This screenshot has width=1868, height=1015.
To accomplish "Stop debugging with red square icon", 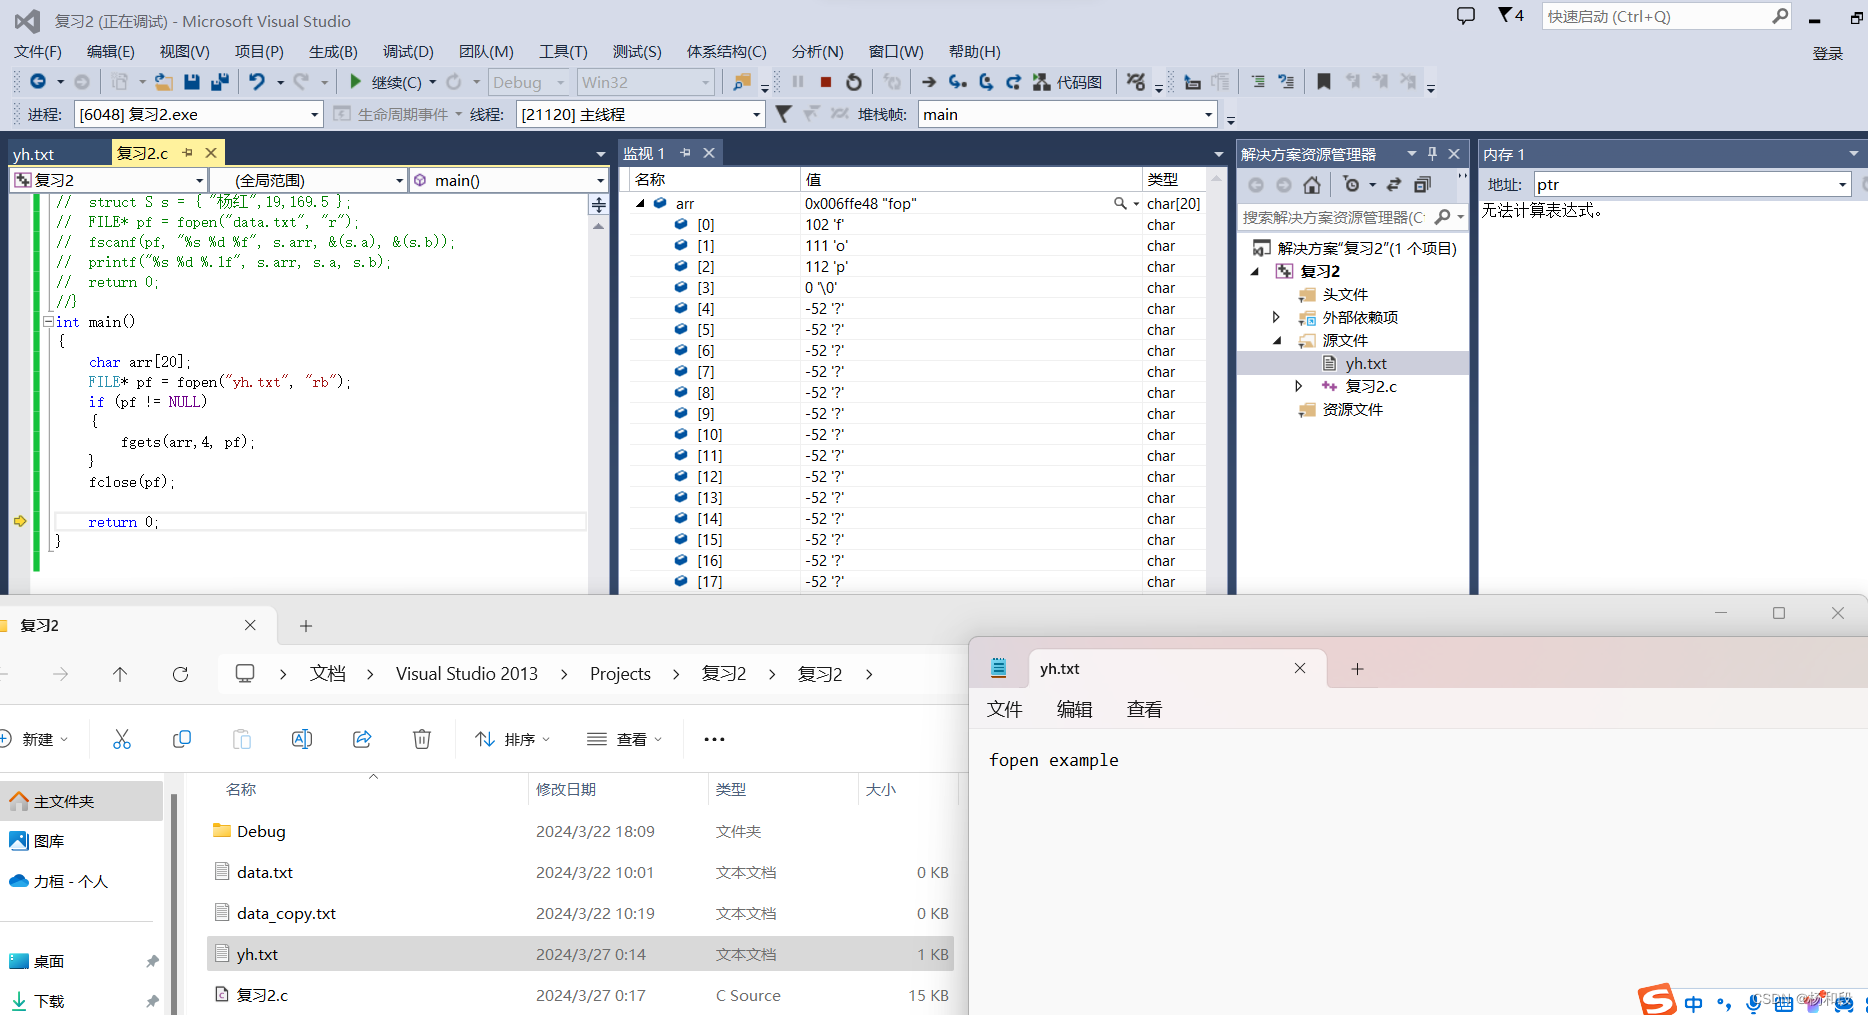I will pyautogui.click(x=826, y=82).
